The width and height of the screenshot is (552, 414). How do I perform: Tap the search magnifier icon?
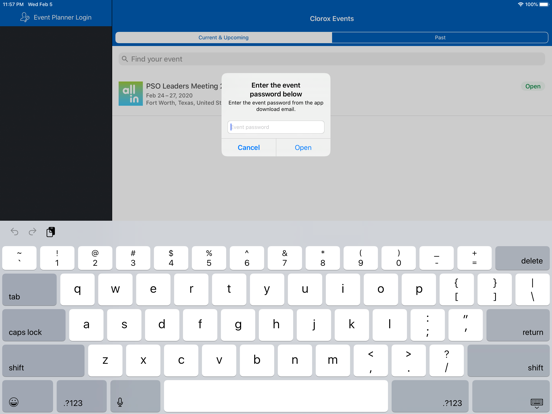pyautogui.click(x=125, y=59)
